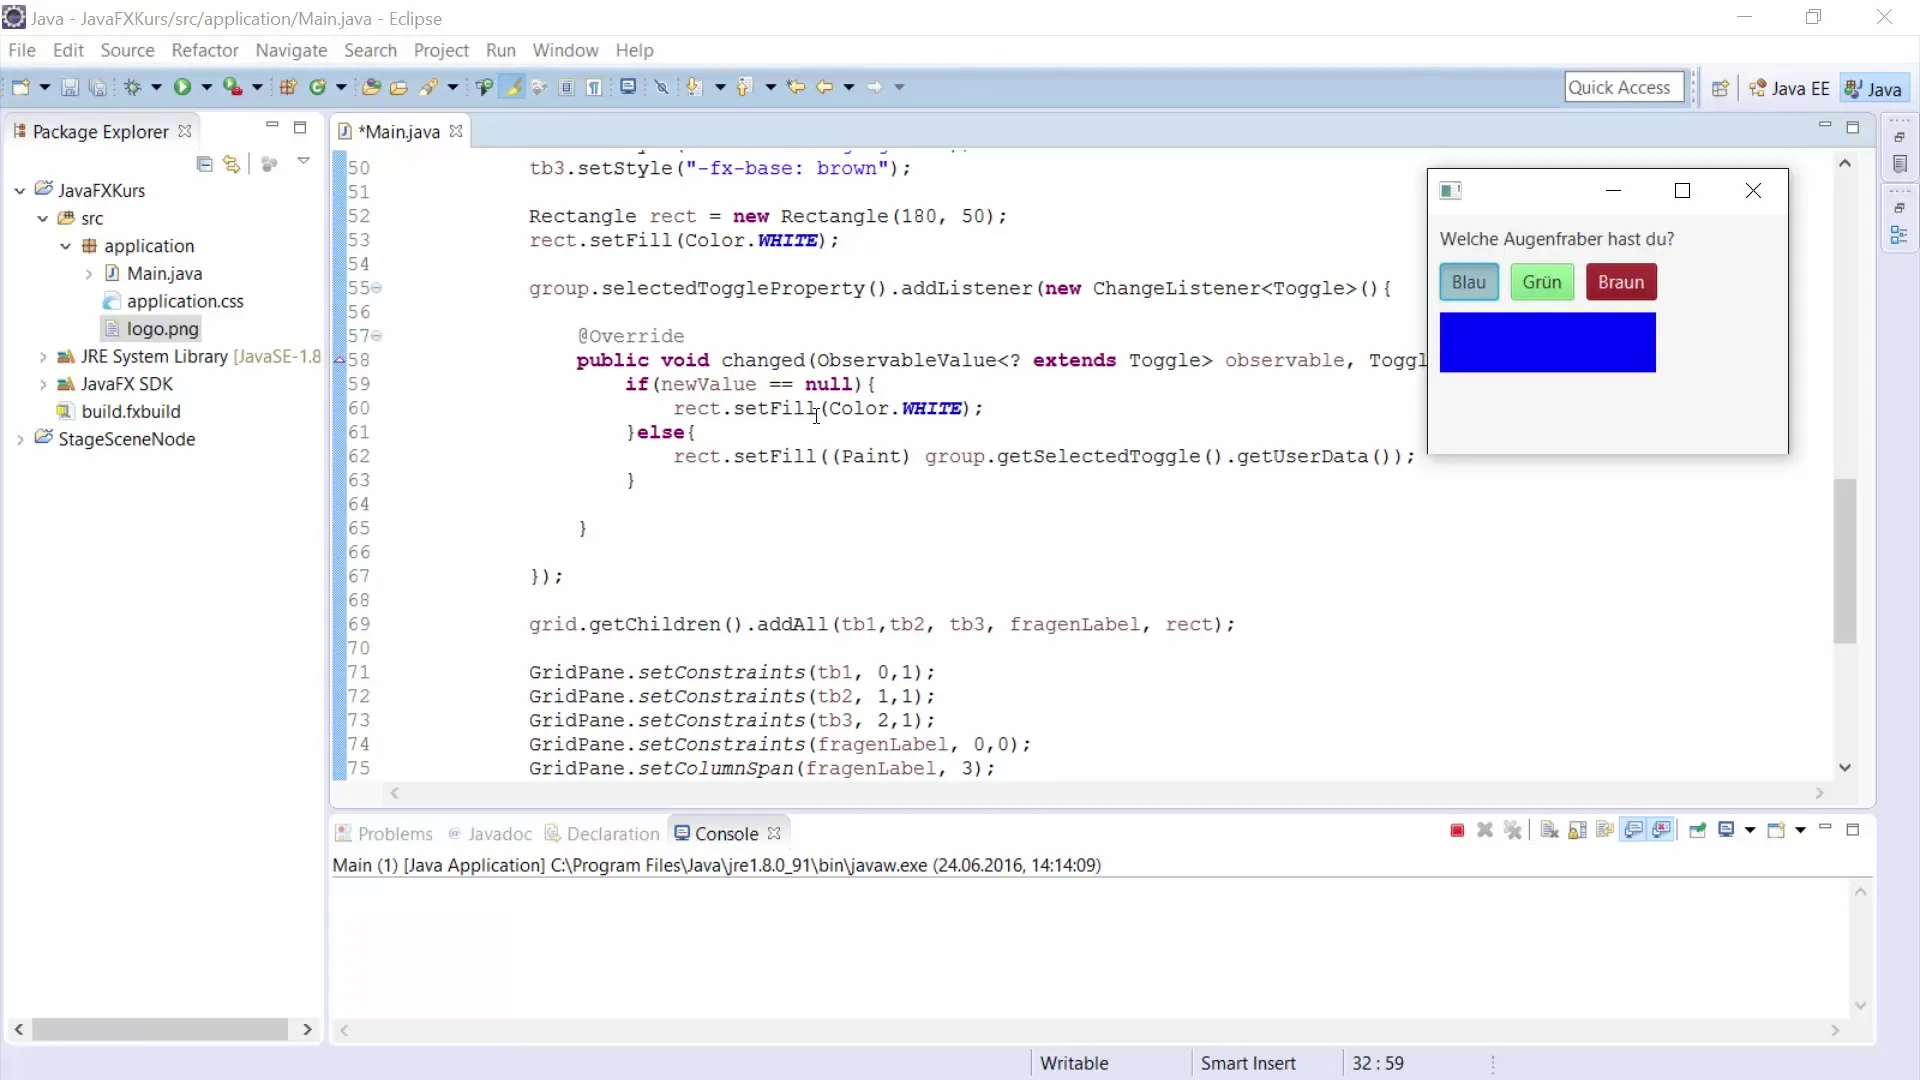Toggle Mark Occurrences highlighter icon
Screen dimensions: 1920x1080
click(513, 87)
